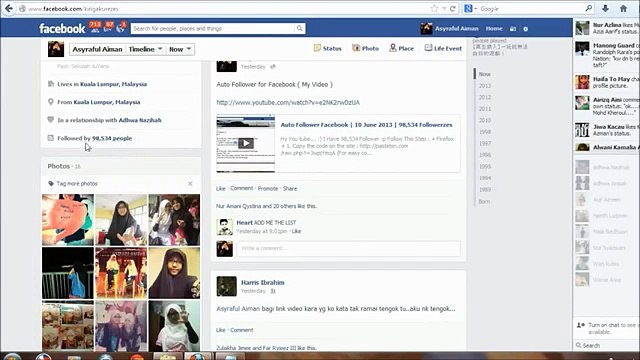Like Harris Ibrahim's post

pyautogui.click(x=220, y=330)
